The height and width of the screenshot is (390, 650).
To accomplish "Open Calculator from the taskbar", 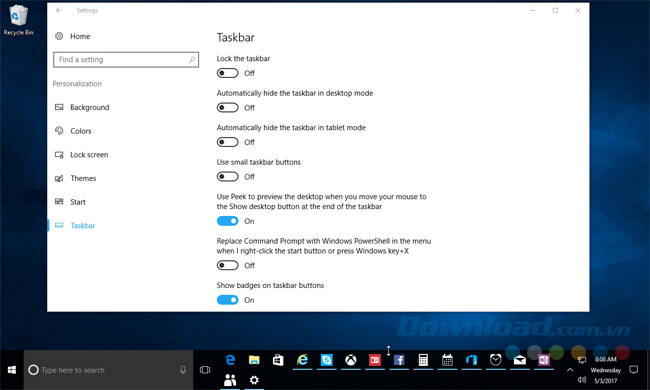I will click(x=423, y=360).
